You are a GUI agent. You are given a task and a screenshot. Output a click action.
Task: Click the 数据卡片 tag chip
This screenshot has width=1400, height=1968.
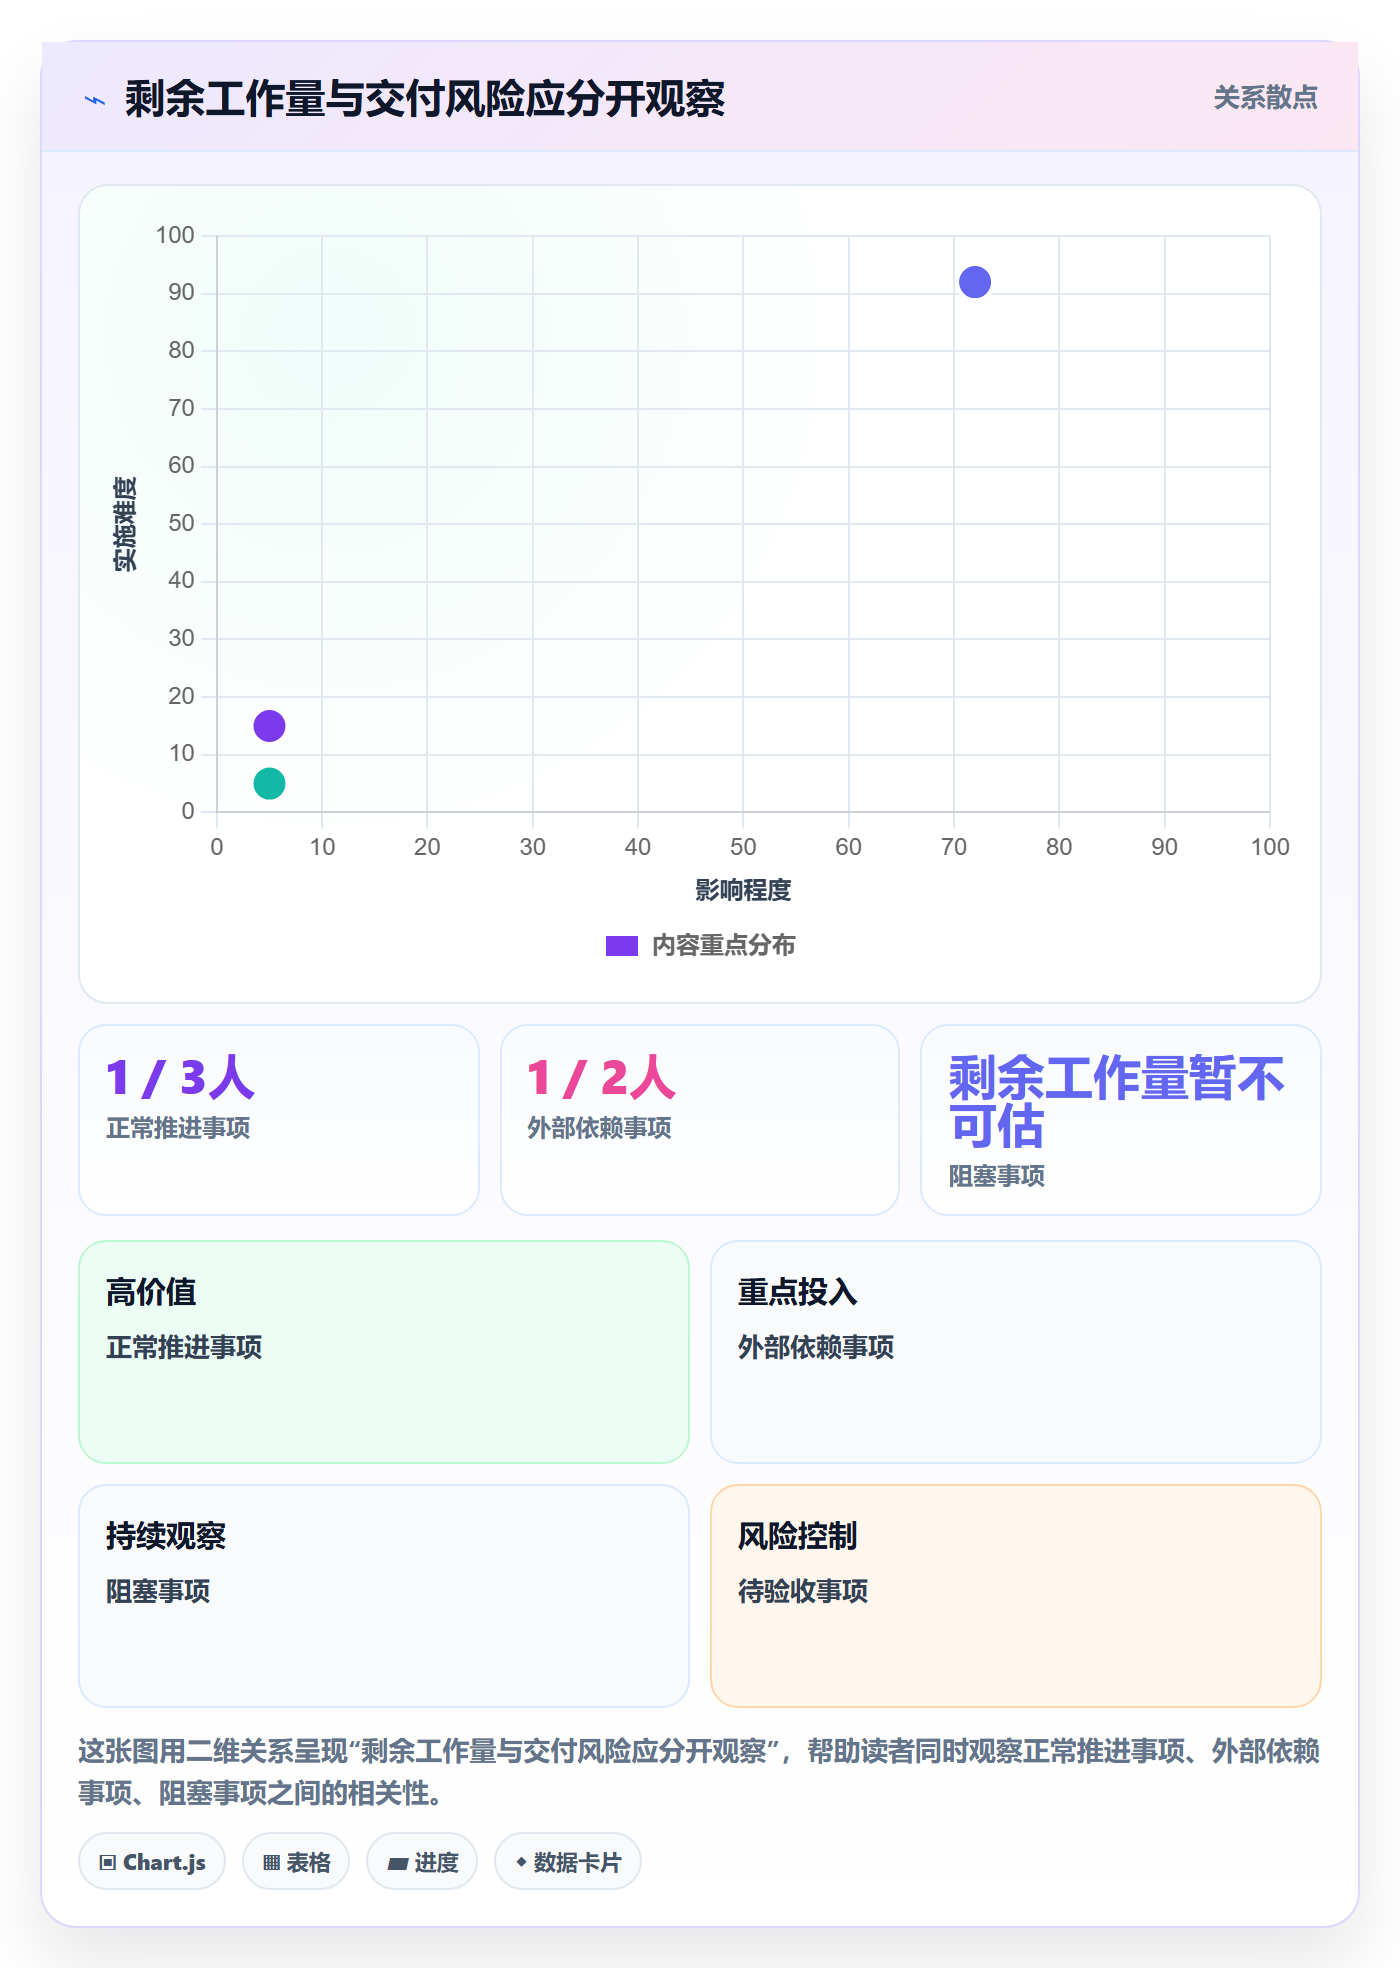pos(568,1862)
